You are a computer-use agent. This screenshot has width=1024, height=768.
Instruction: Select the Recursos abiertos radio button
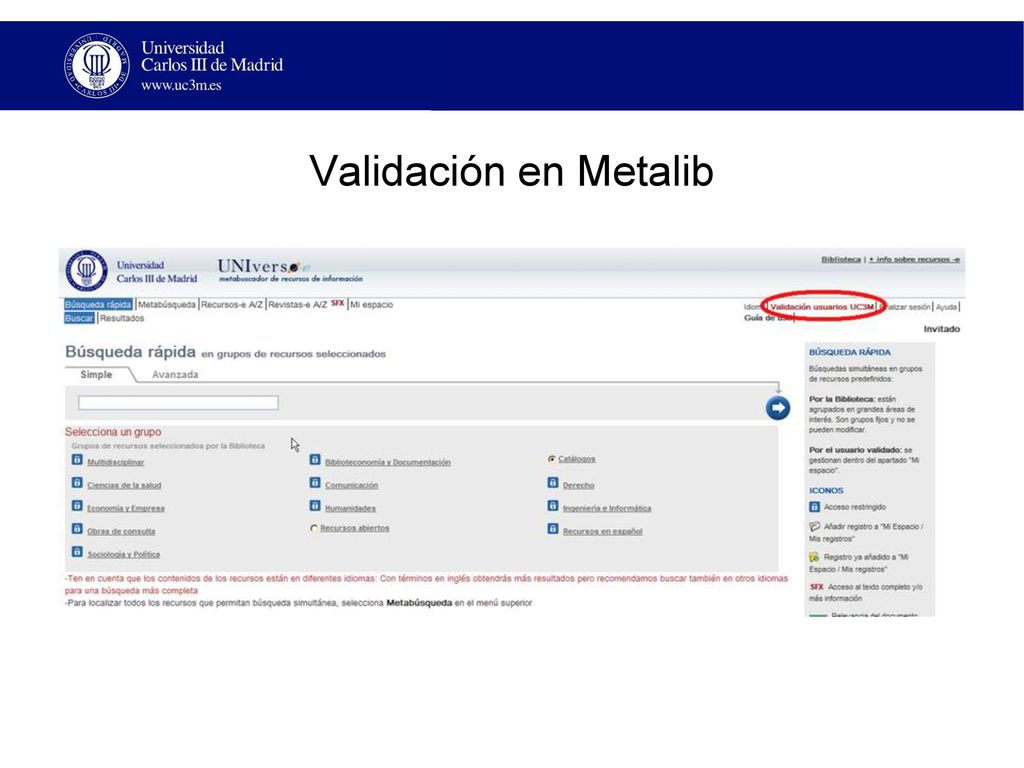click(x=314, y=528)
